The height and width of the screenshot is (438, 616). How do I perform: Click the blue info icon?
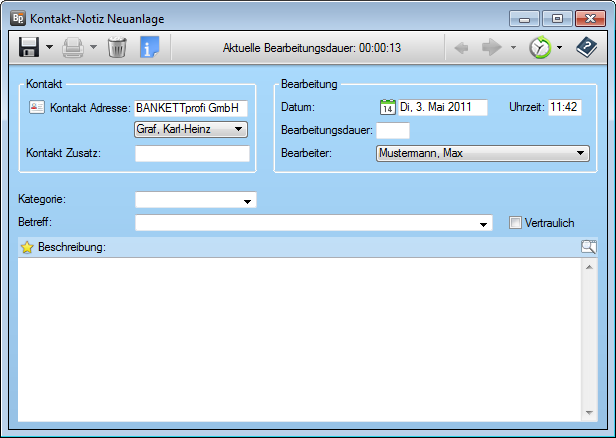[149, 47]
